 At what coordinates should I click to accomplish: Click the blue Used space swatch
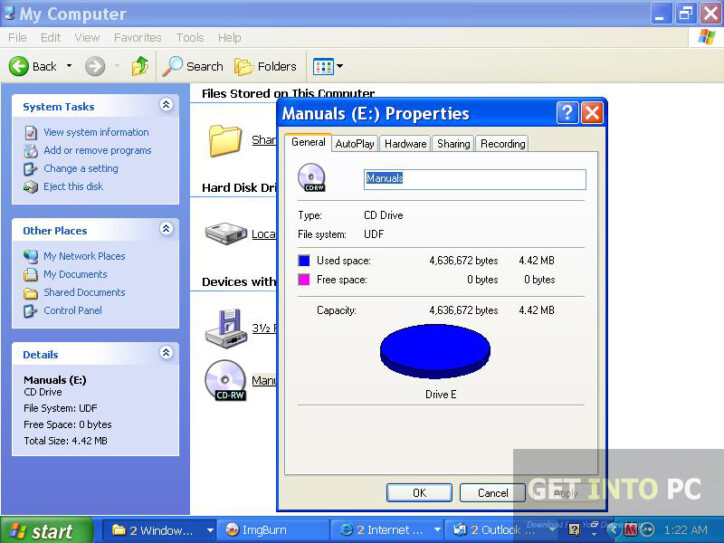(304, 260)
